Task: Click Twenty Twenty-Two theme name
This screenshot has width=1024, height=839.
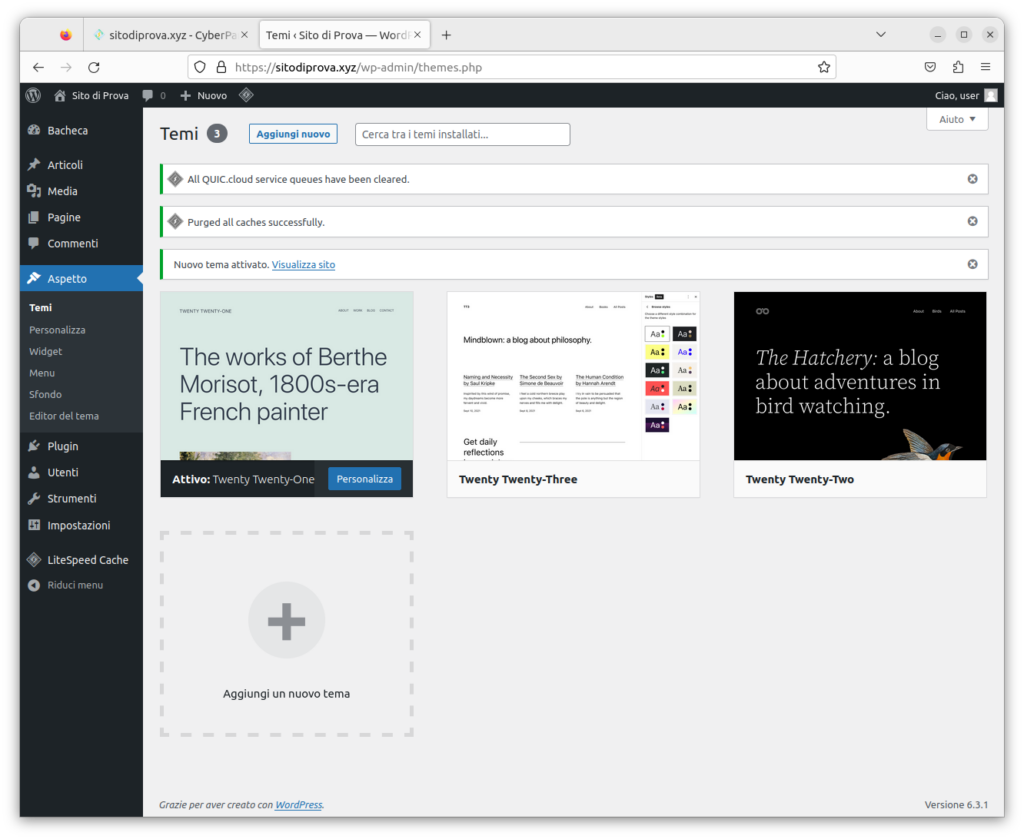Action: pos(799,479)
